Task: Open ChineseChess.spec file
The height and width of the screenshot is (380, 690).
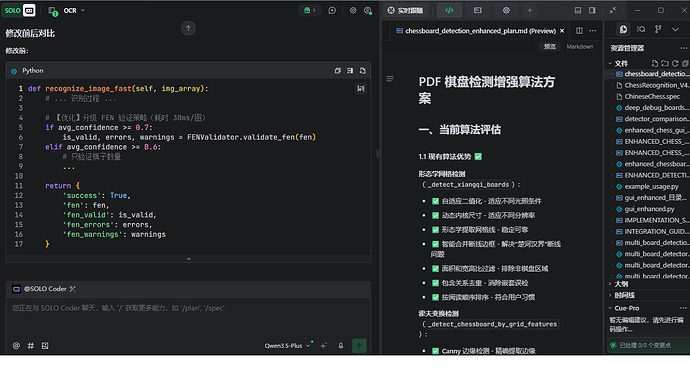Action: click(x=648, y=96)
